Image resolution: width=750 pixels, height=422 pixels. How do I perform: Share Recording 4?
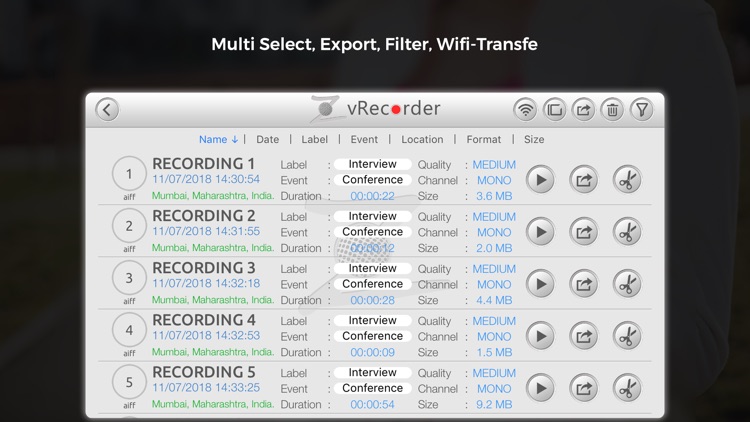click(x=584, y=336)
